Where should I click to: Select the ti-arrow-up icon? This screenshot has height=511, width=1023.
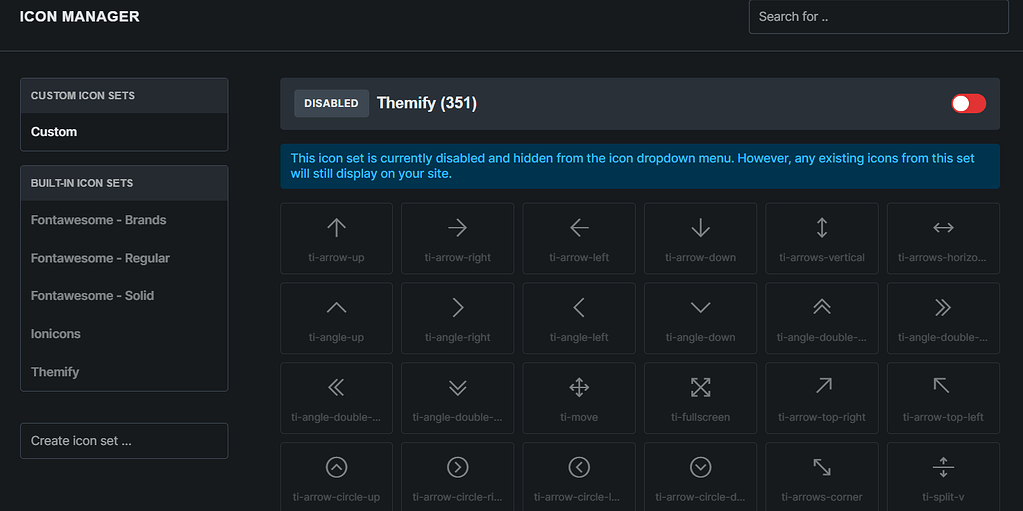[x=337, y=238]
